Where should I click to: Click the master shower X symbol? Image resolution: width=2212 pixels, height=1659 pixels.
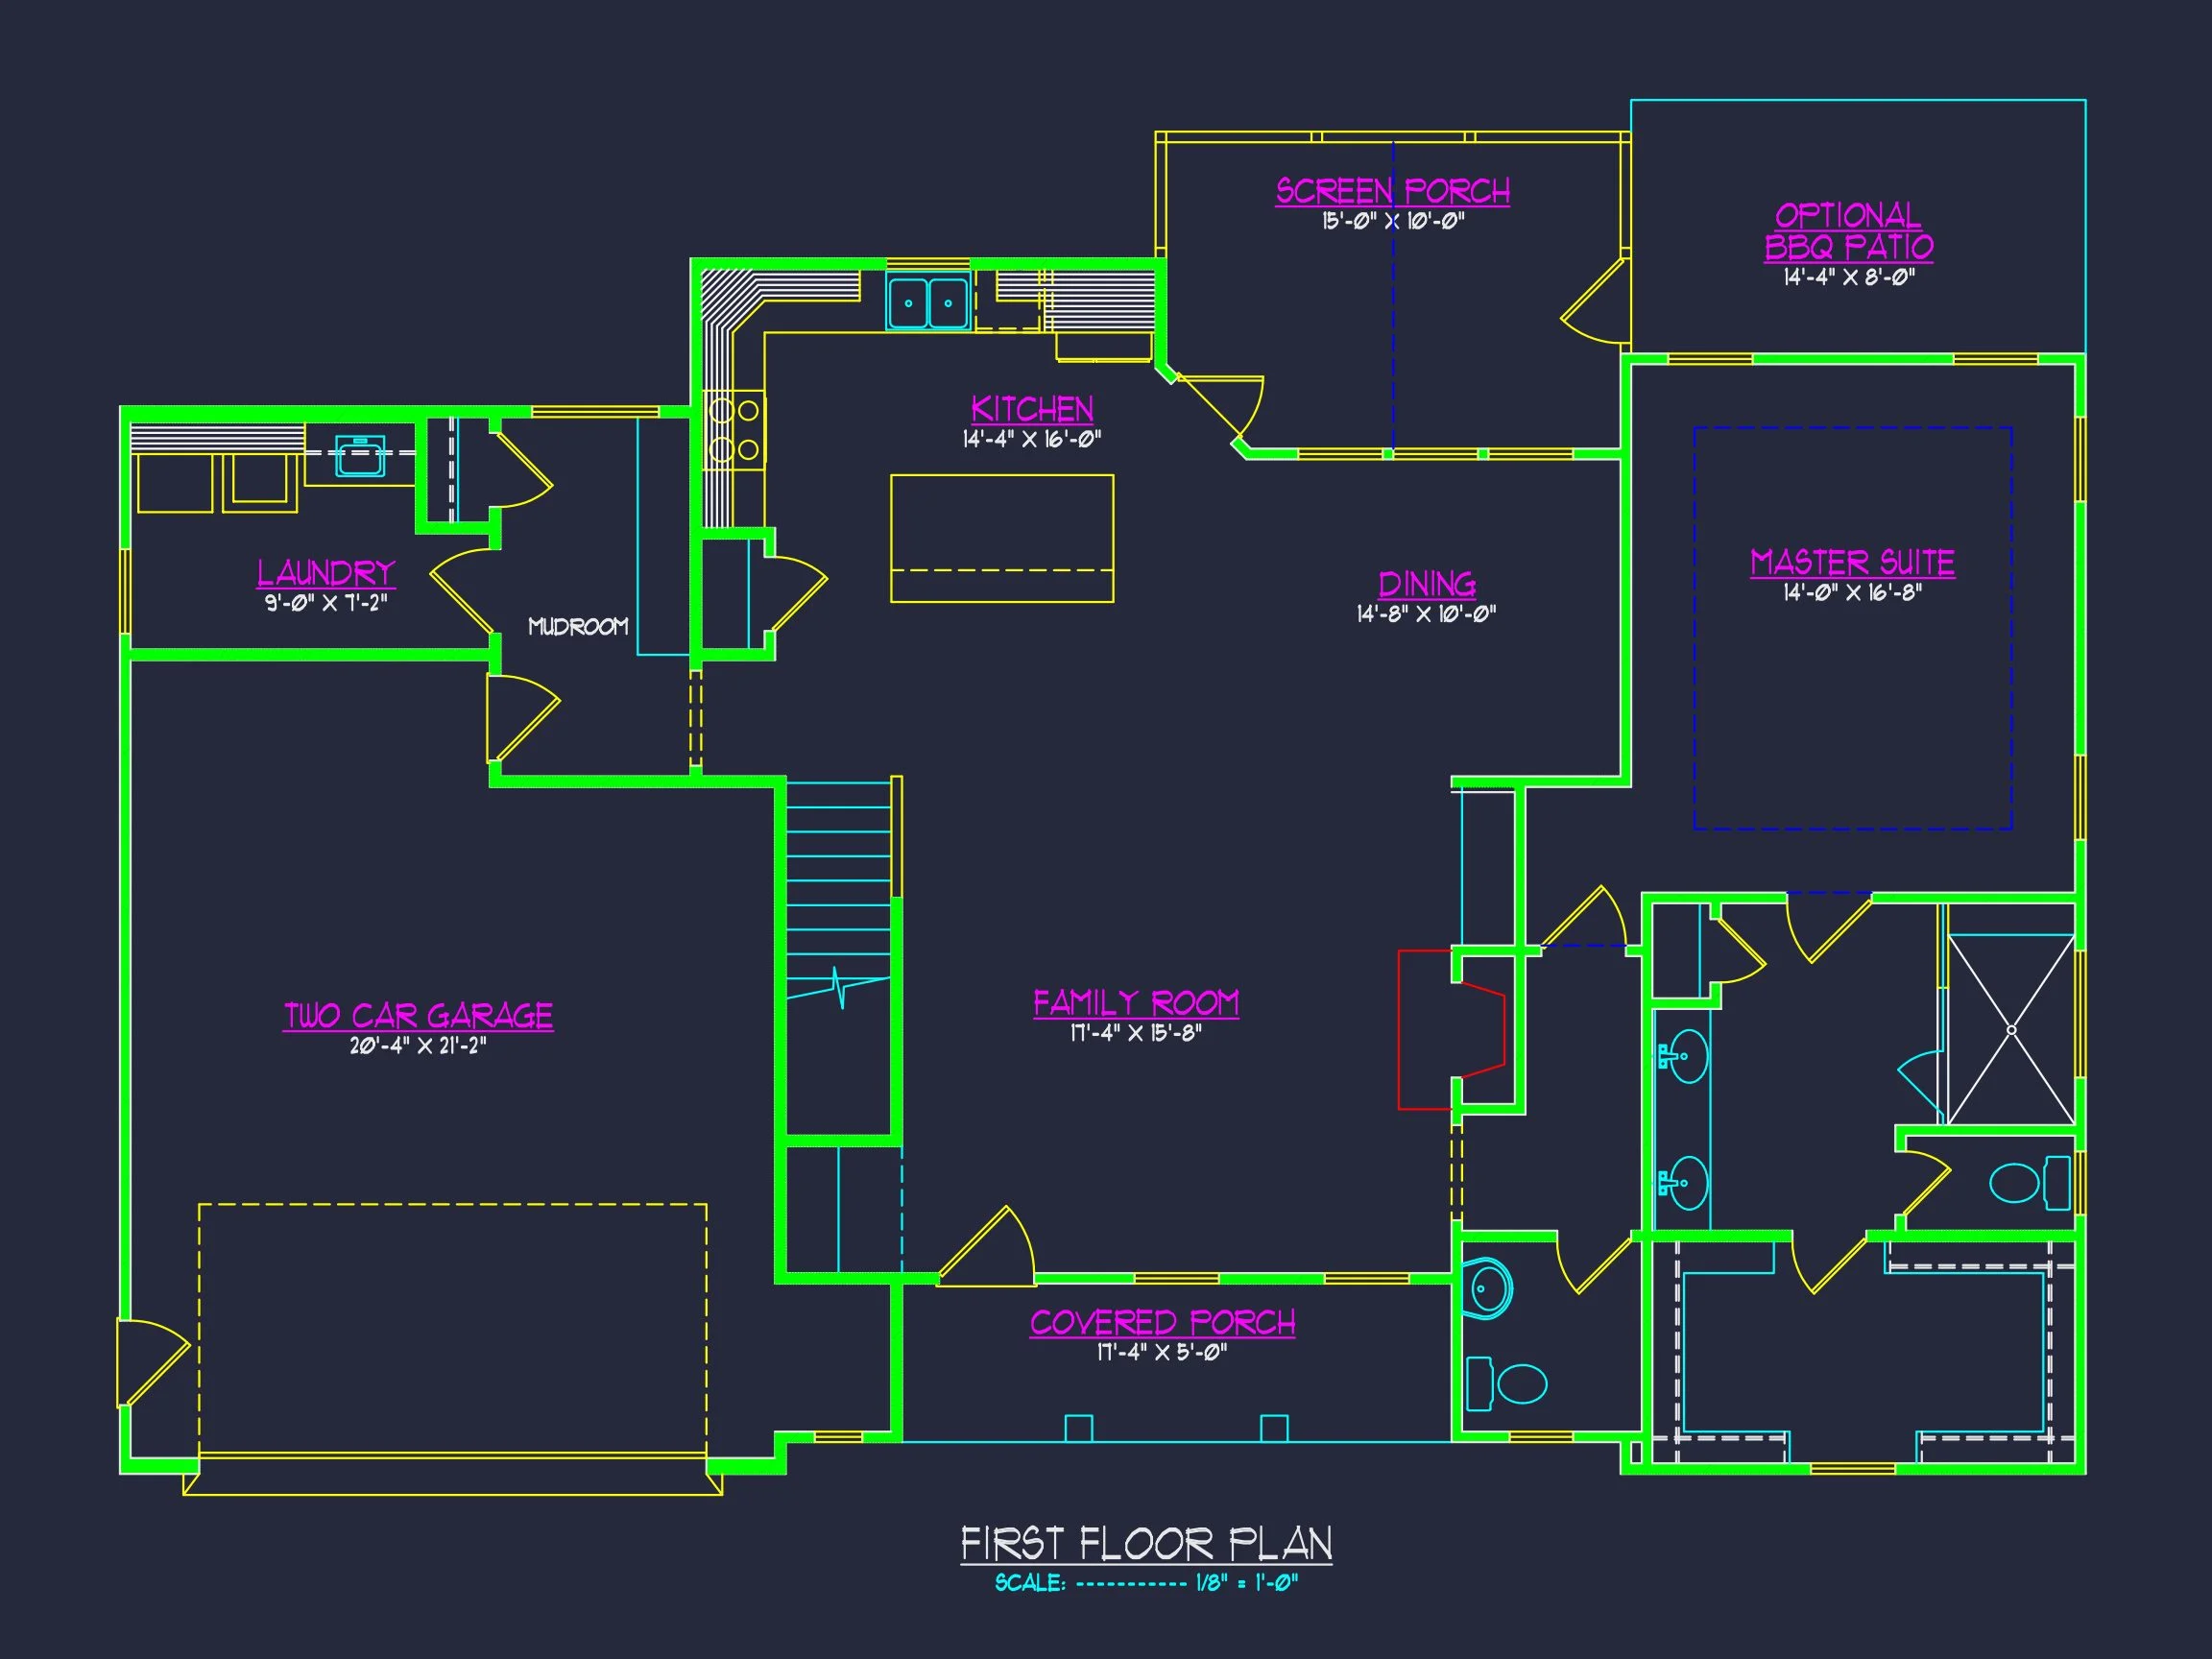tap(2011, 1030)
